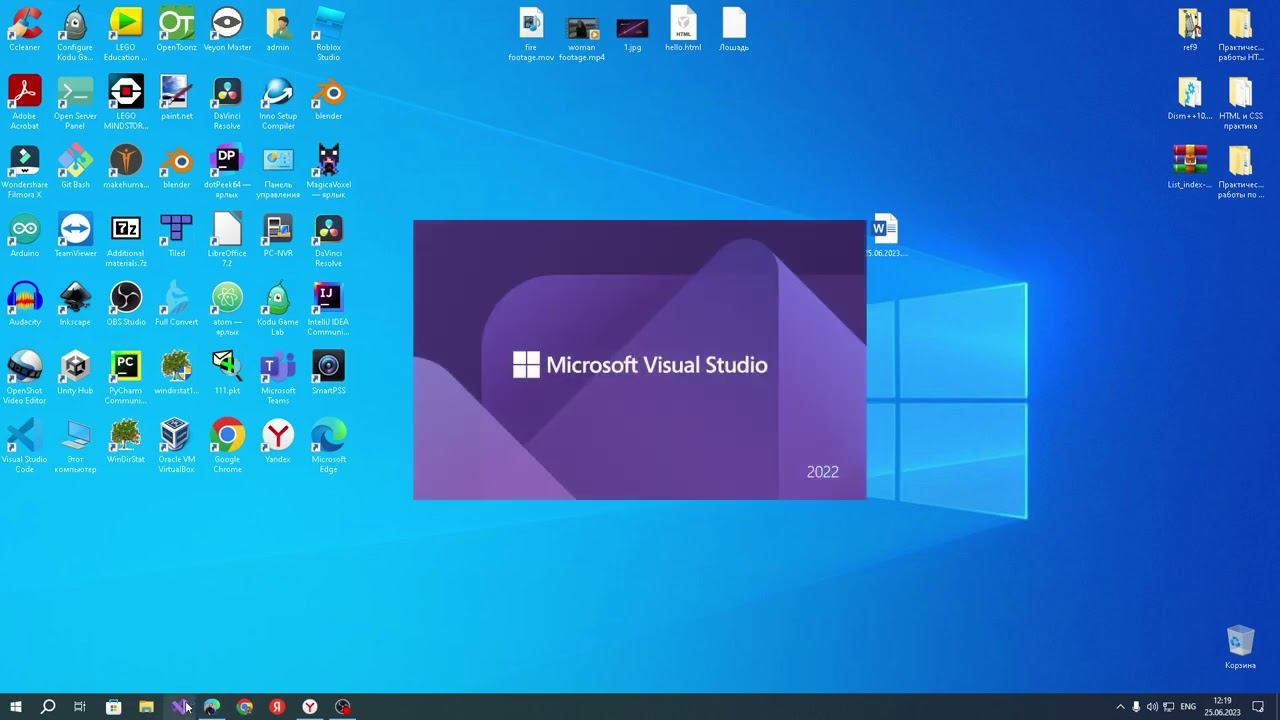Viewport: 1280px width, 720px height.
Task: Select the LEGO Education desktop icon
Action: pos(126,34)
